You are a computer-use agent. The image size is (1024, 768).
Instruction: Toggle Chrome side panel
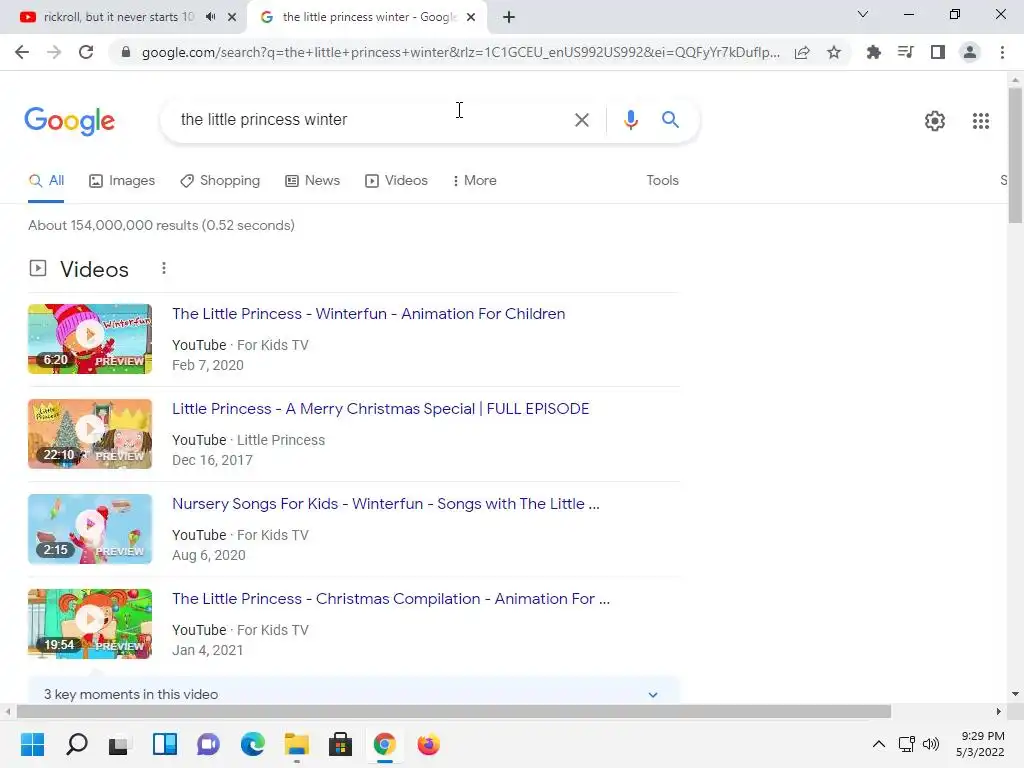pyautogui.click(x=938, y=52)
